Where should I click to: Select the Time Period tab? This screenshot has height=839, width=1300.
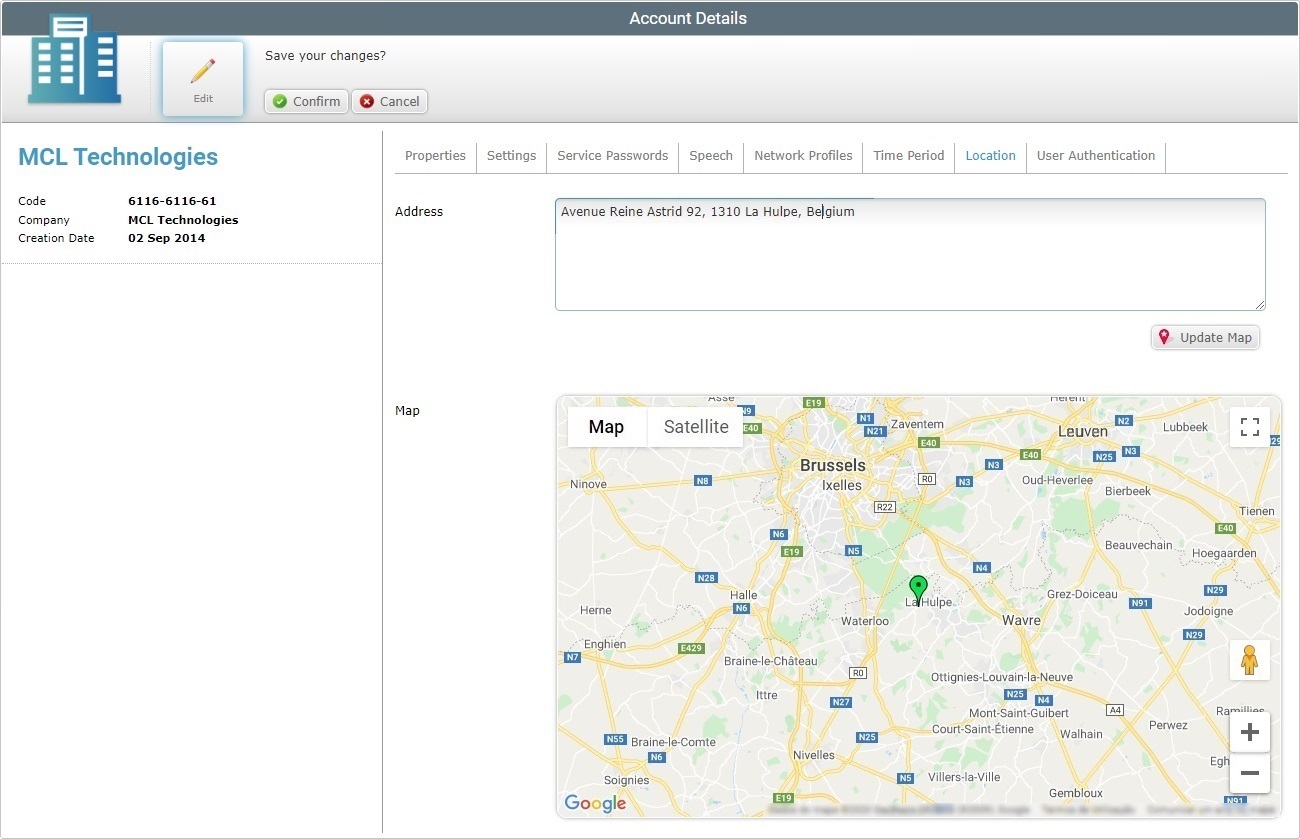[x=908, y=156]
